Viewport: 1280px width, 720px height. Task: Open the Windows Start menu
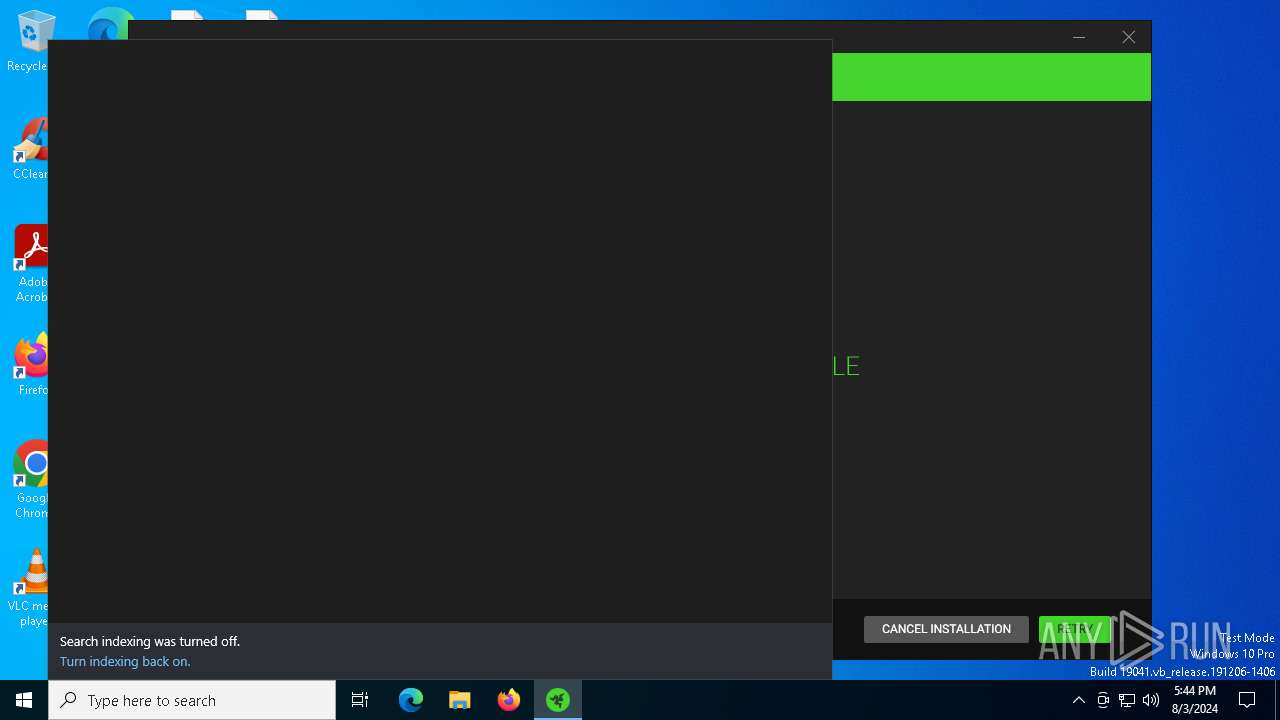coord(24,700)
